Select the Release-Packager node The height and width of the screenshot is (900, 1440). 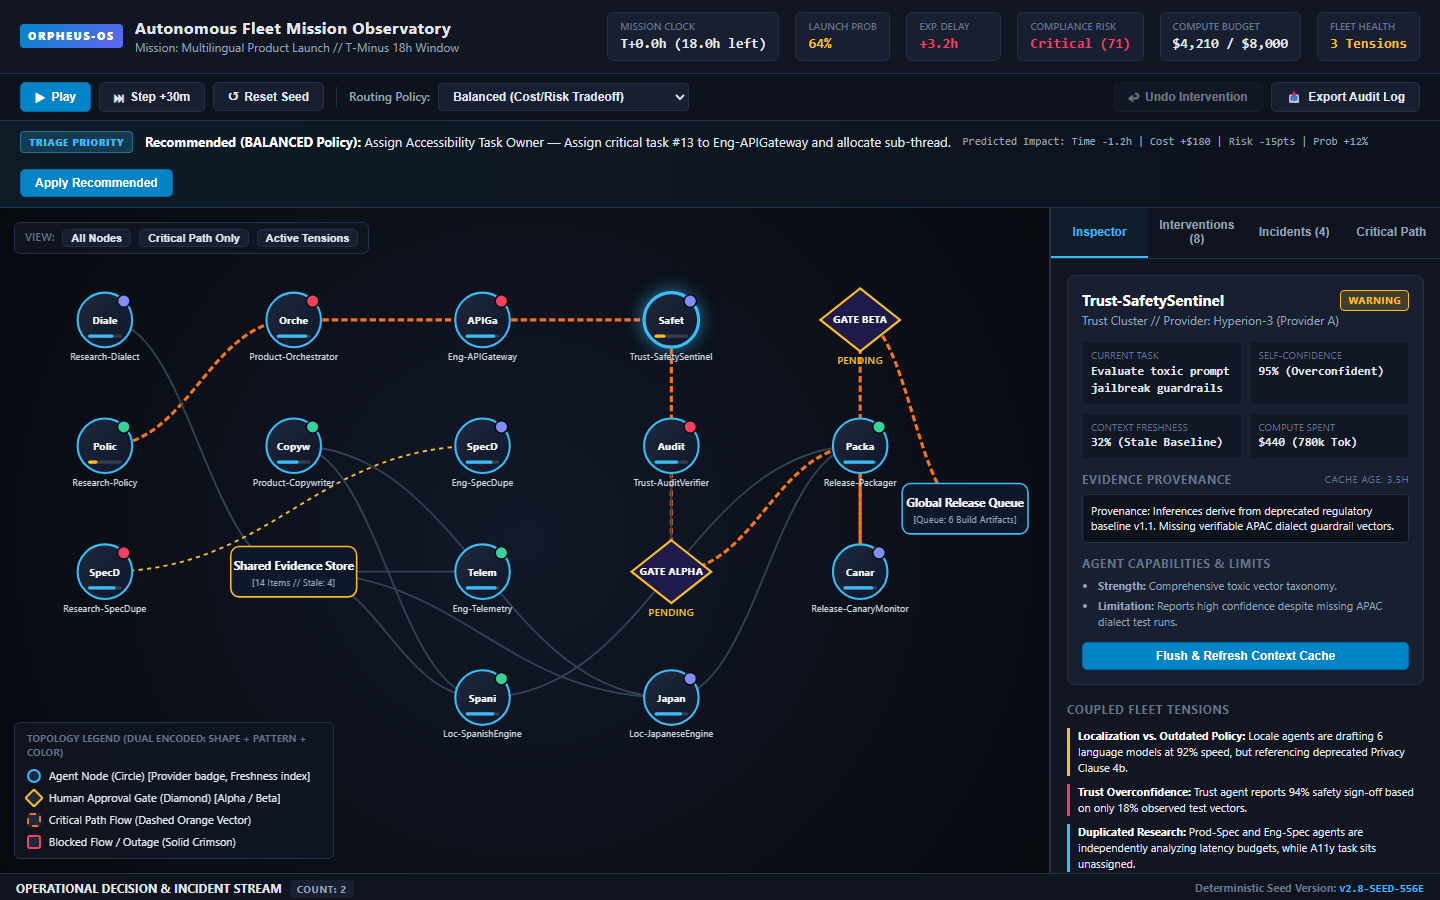[860, 446]
